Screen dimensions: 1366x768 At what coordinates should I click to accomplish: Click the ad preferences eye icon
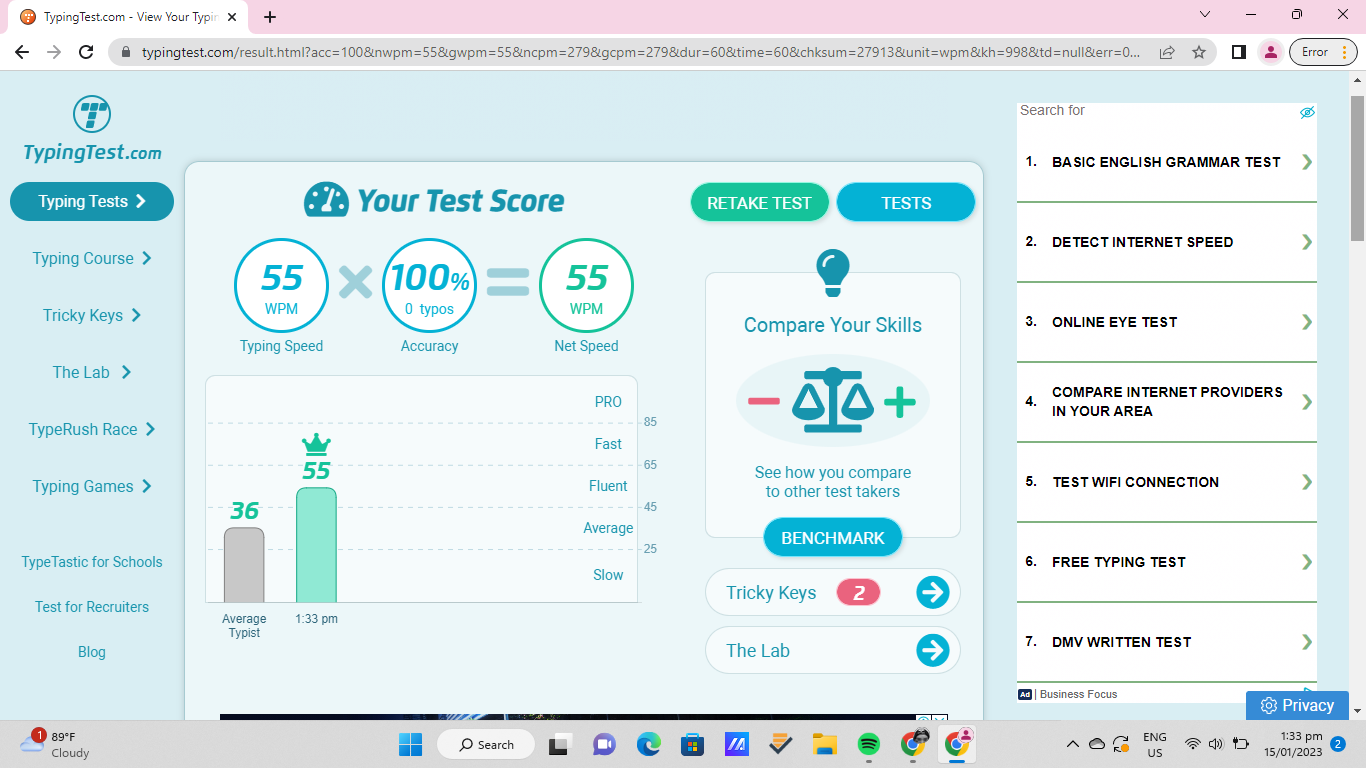click(x=1306, y=112)
